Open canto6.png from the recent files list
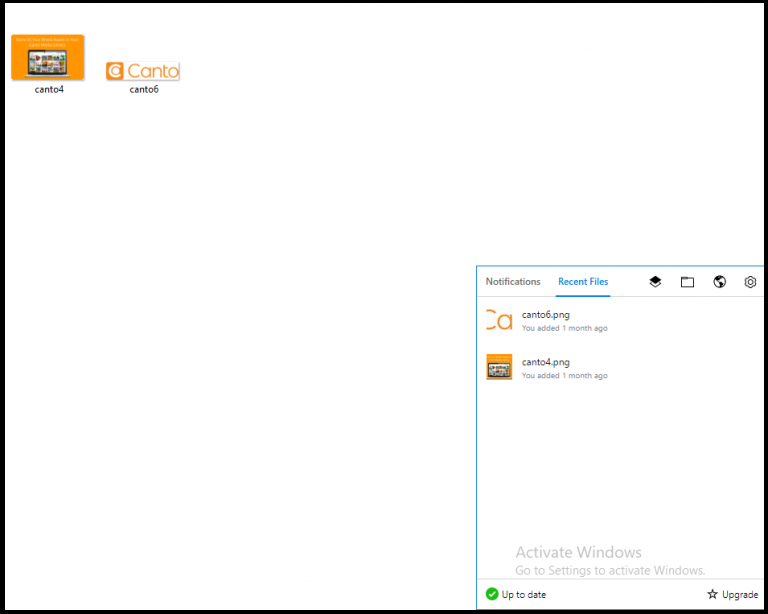Screen dimensions: 768x614 pyautogui.click(x=546, y=314)
